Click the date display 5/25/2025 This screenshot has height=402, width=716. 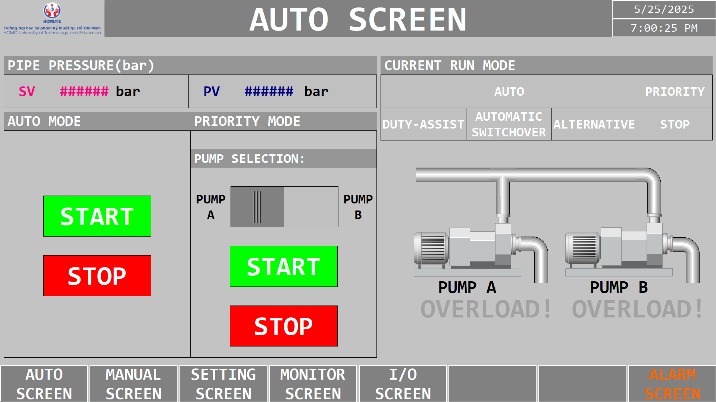[x=663, y=9]
